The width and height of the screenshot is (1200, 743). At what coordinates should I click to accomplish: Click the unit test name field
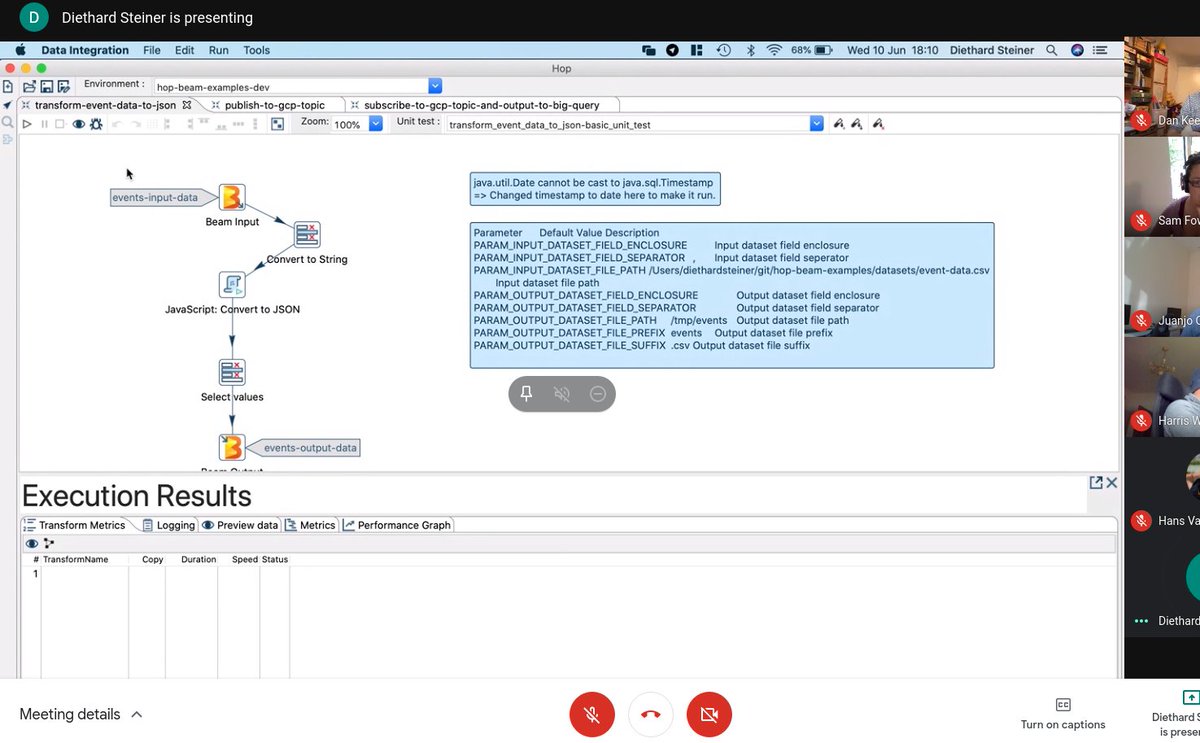[x=627, y=125]
